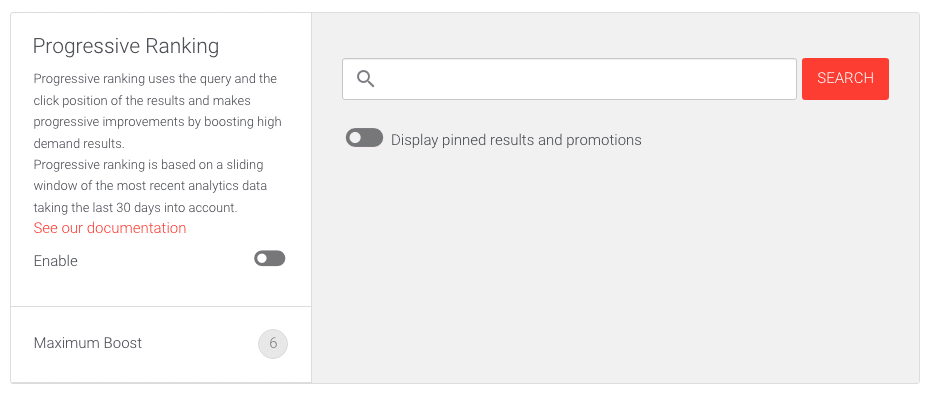
Task: Click the Display pinned results and promotions label
Action: (516, 140)
